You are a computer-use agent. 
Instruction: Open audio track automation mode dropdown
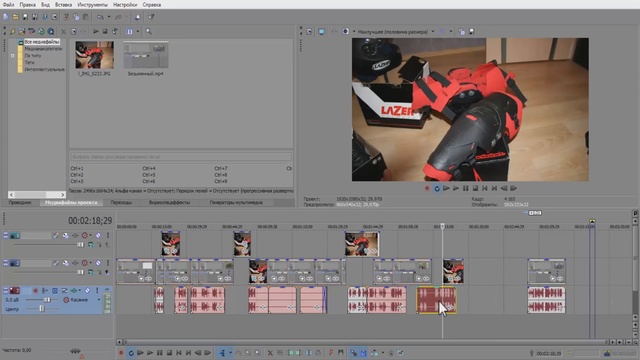point(98,300)
